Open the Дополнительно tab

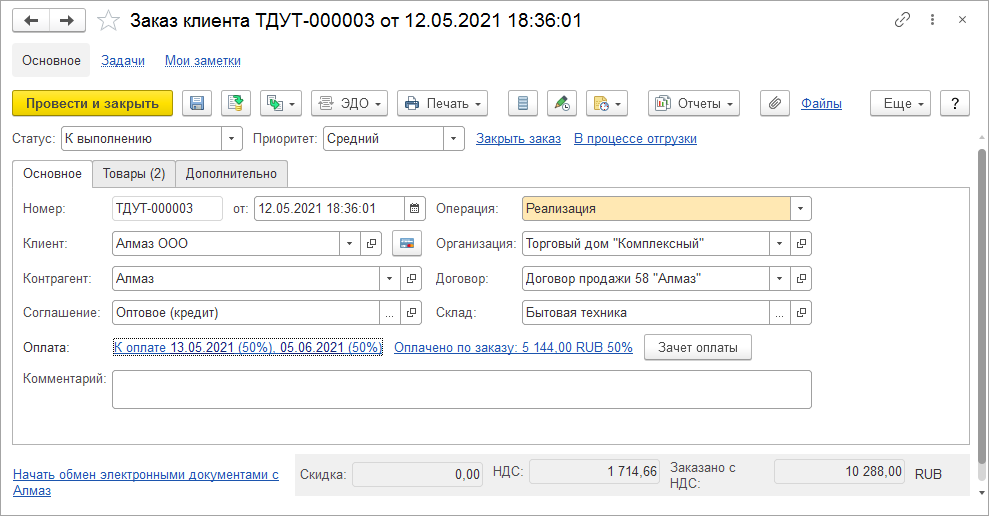(232, 174)
